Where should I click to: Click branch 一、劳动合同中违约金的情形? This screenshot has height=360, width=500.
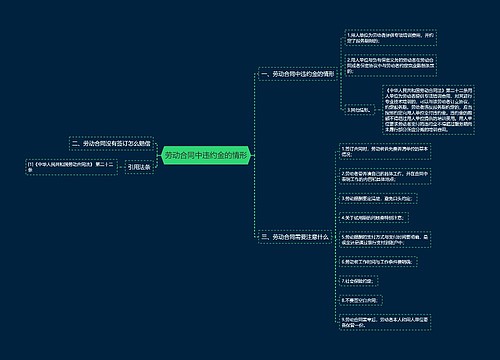[x=298, y=74]
